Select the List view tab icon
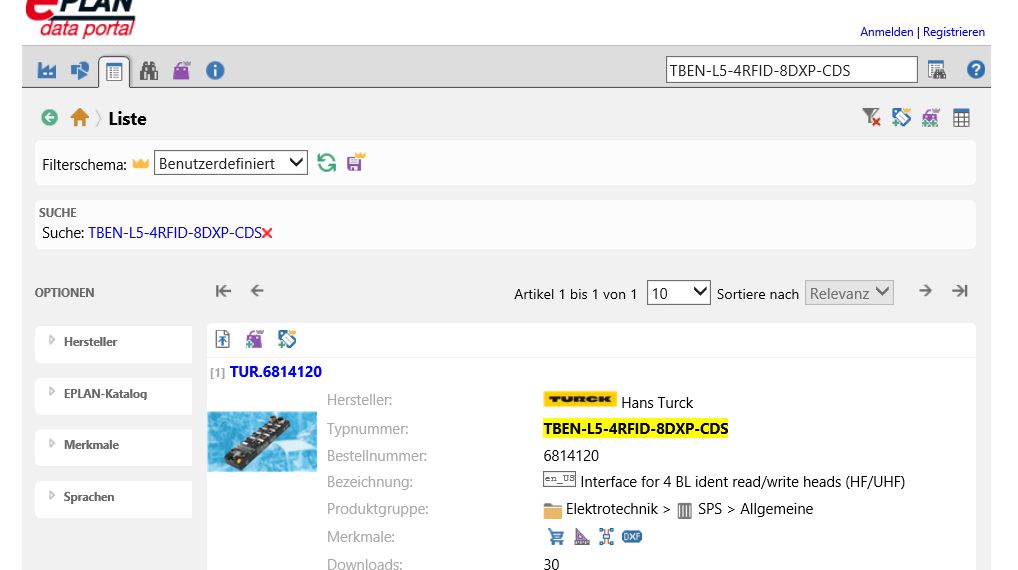Image resolution: width=1018 pixels, height=570 pixels. pos(114,71)
